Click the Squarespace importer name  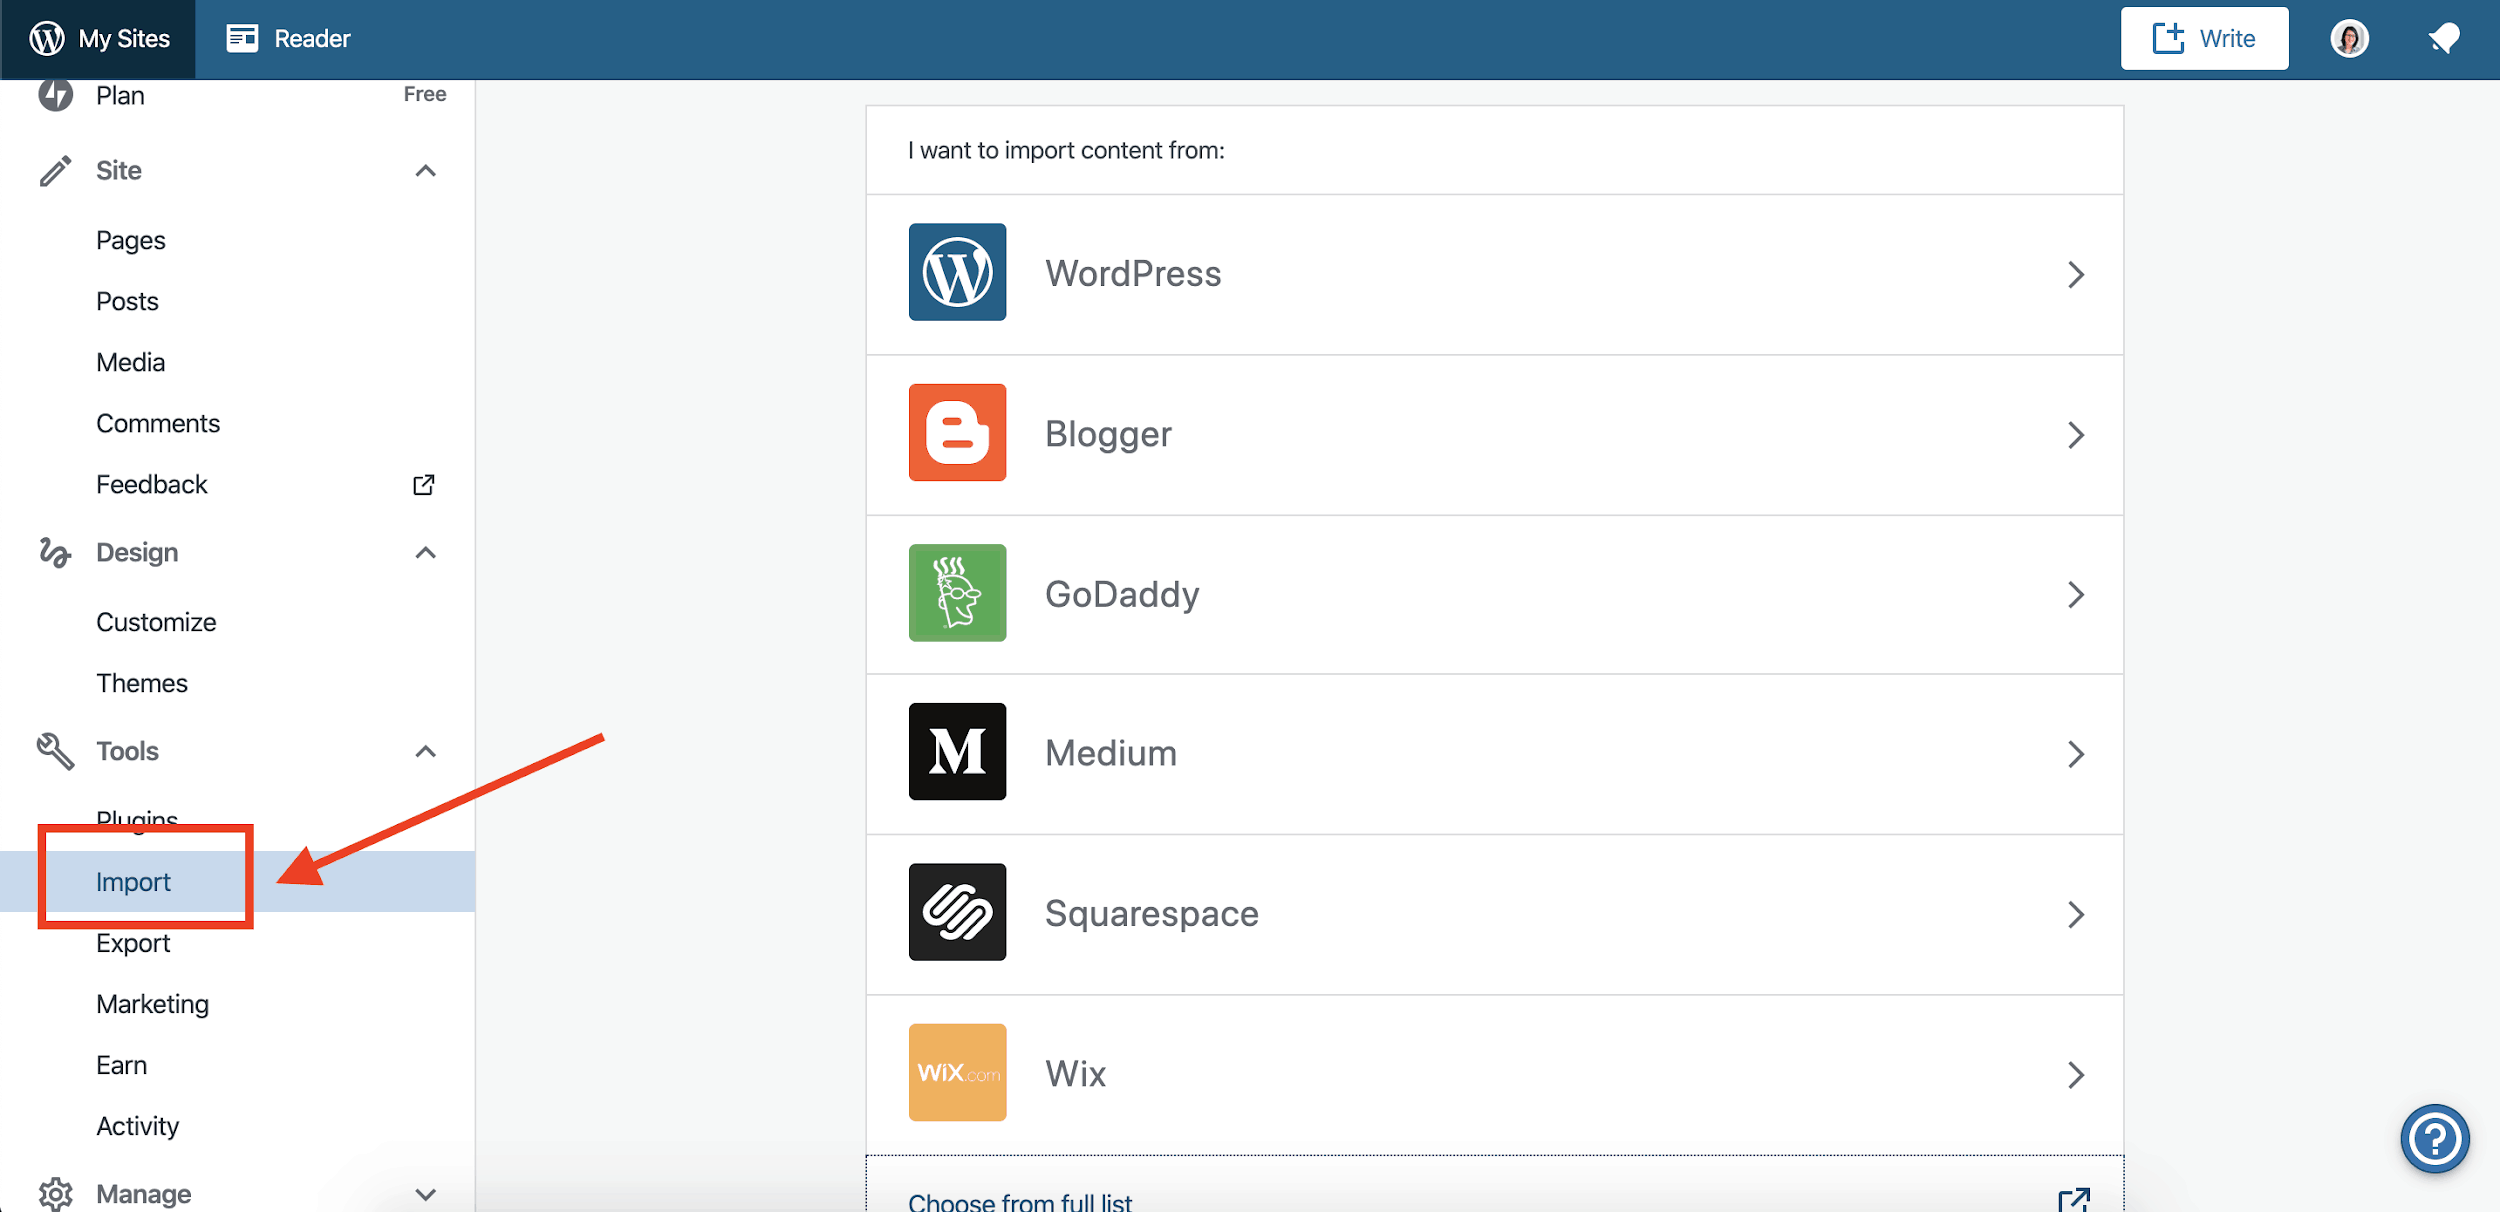coord(1152,914)
